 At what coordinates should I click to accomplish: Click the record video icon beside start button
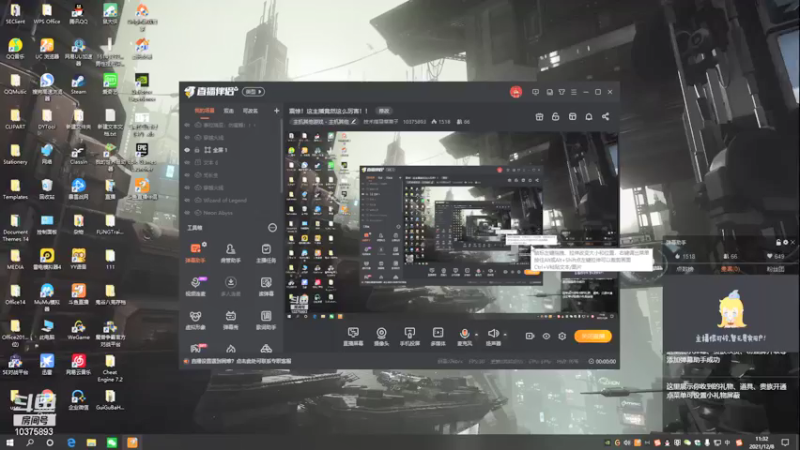[x=530, y=336]
